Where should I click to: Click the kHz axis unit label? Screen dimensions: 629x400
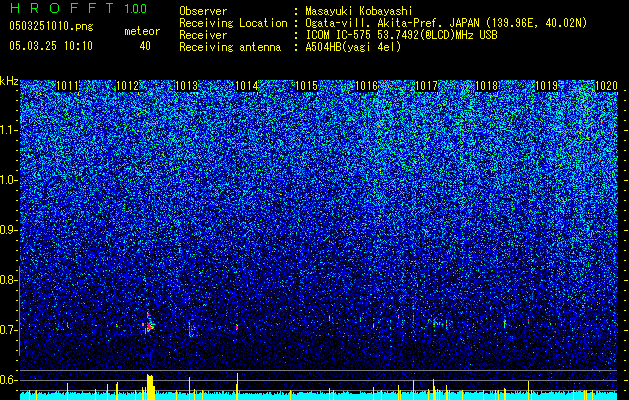coord(9,81)
